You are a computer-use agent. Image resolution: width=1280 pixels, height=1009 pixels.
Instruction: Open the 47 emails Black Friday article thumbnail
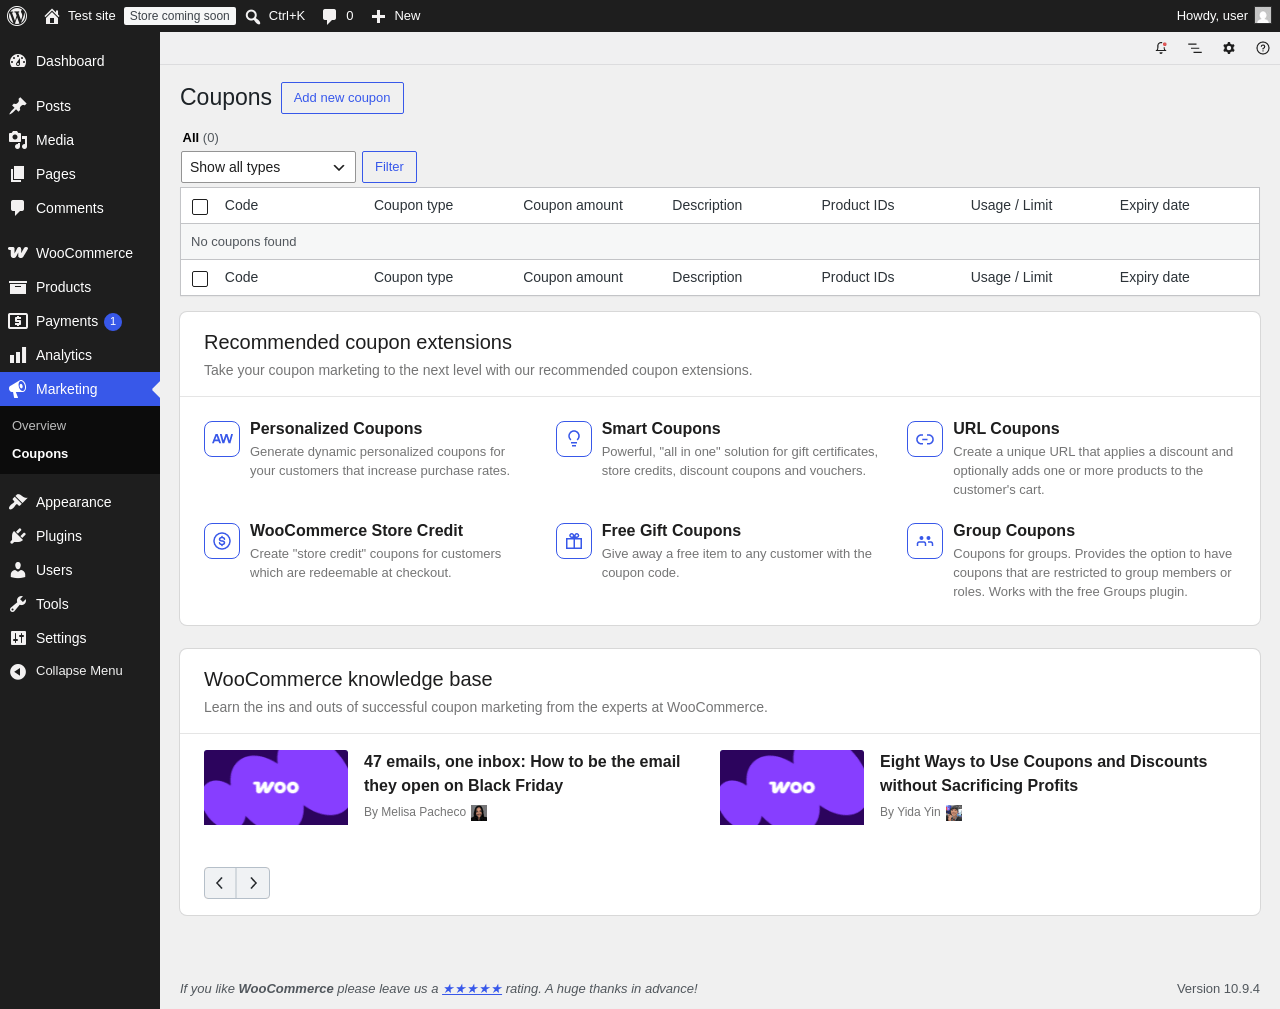[276, 788]
